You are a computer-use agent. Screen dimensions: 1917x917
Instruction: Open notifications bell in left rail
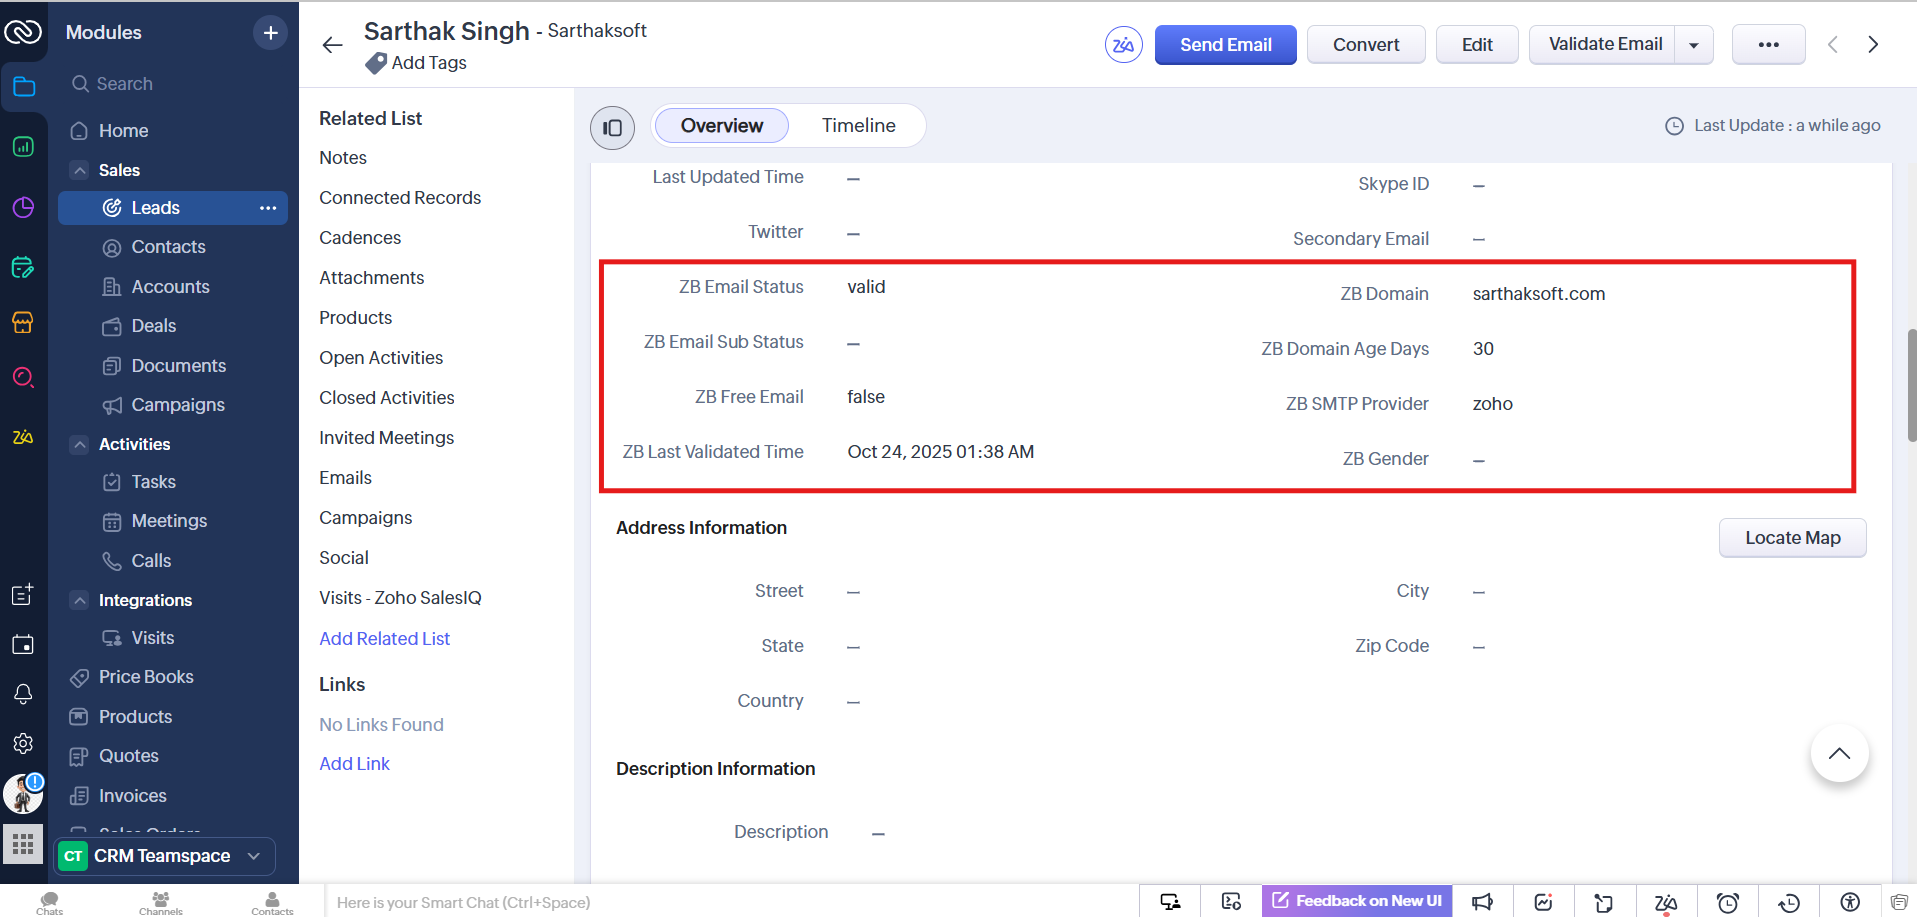pyautogui.click(x=23, y=694)
